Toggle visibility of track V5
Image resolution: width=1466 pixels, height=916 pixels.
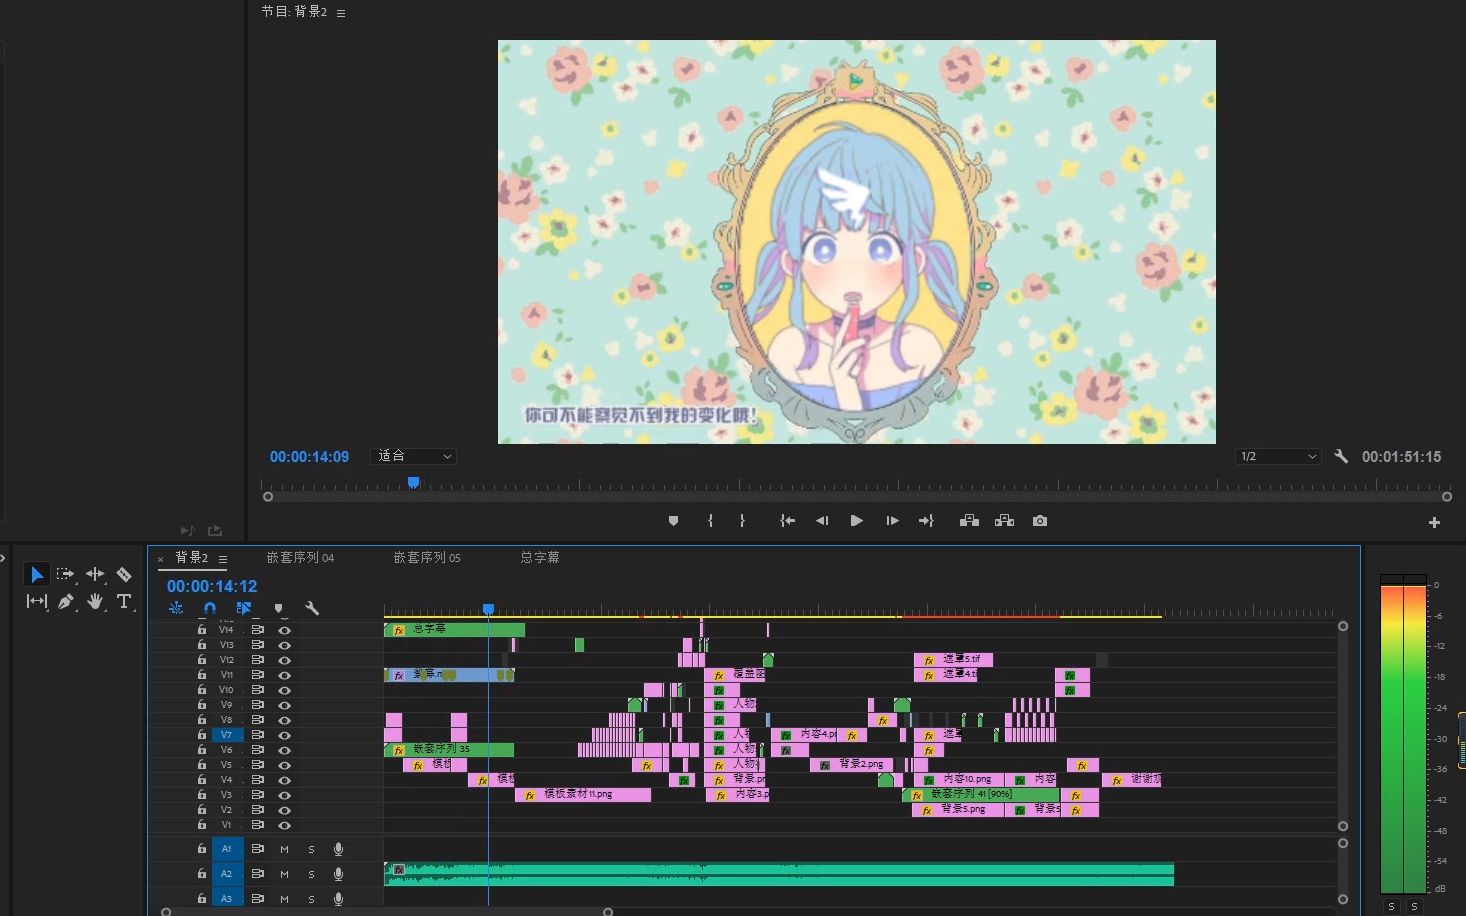coord(285,765)
